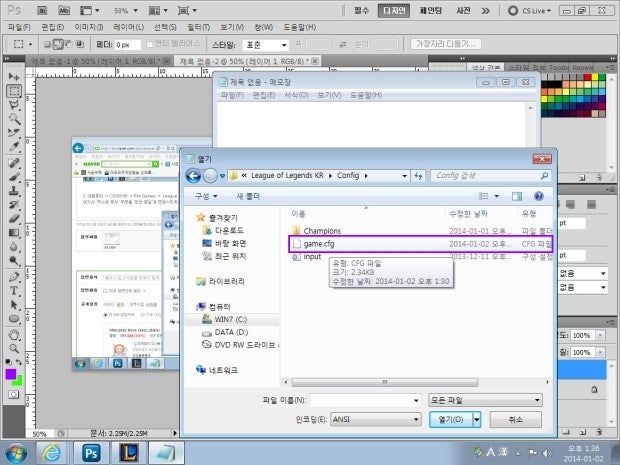
Task: Choose the Horizontal Type tool
Action: point(14,291)
